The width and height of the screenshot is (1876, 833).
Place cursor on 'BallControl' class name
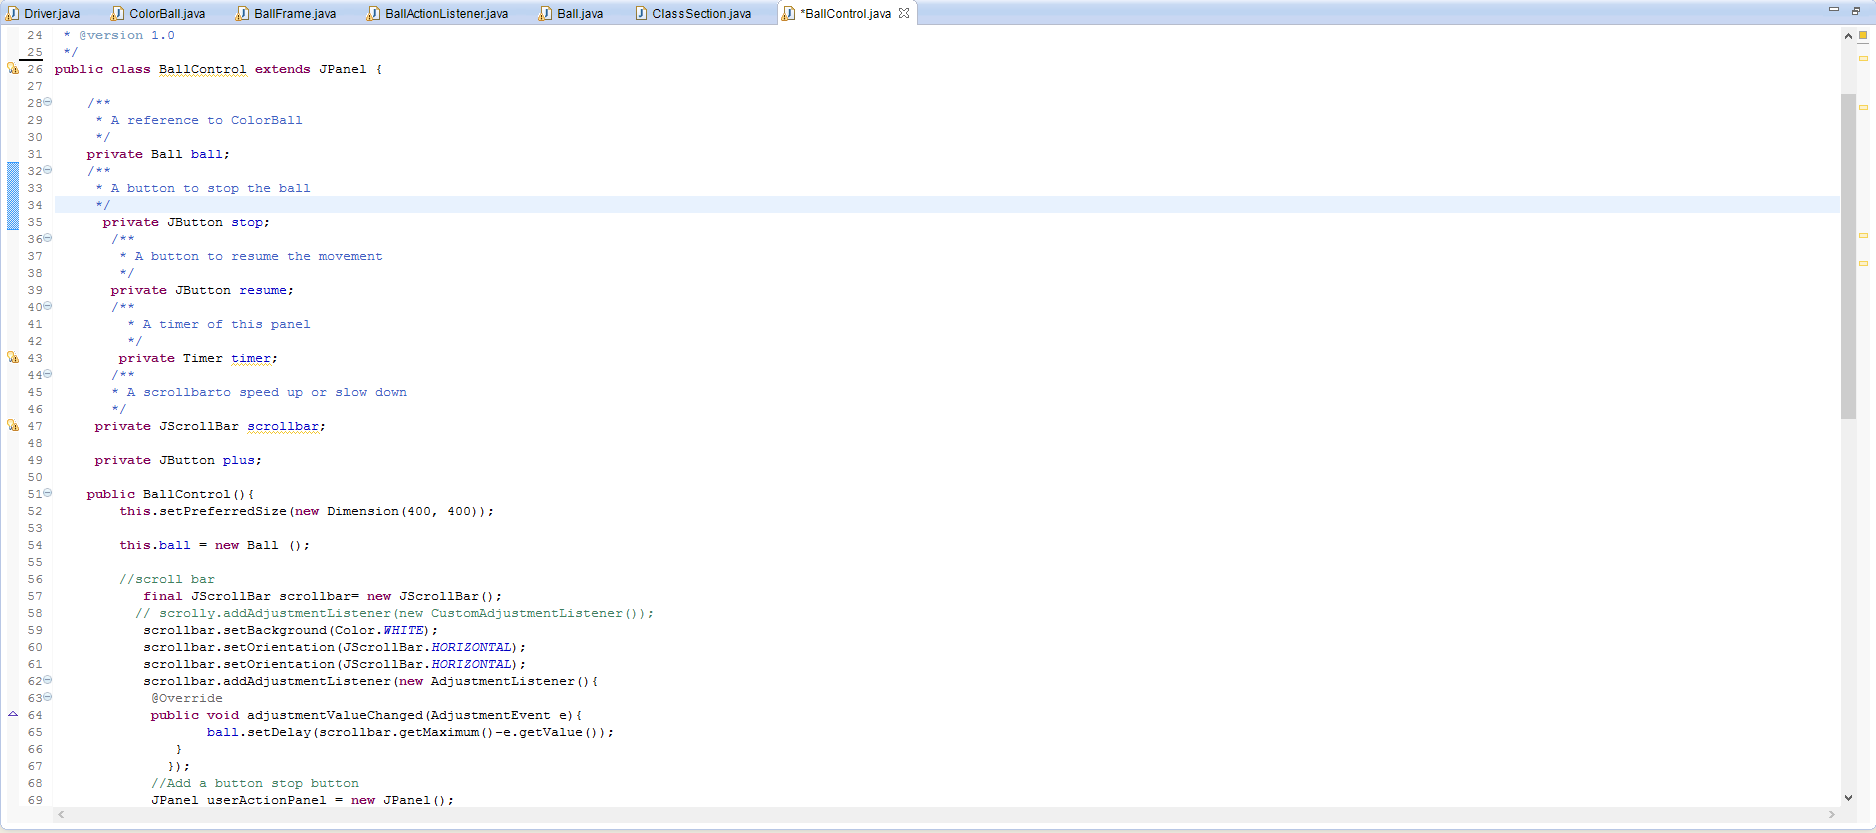(x=202, y=69)
